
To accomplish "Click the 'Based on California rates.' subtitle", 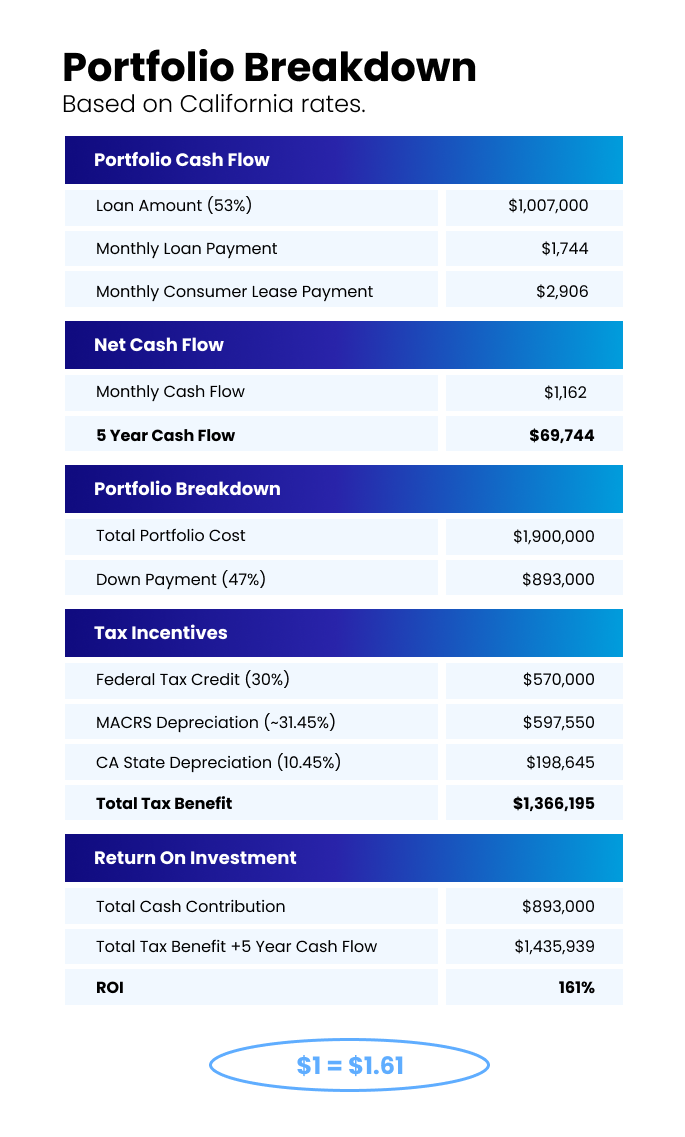I will pyautogui.click(x=214, y=104).
